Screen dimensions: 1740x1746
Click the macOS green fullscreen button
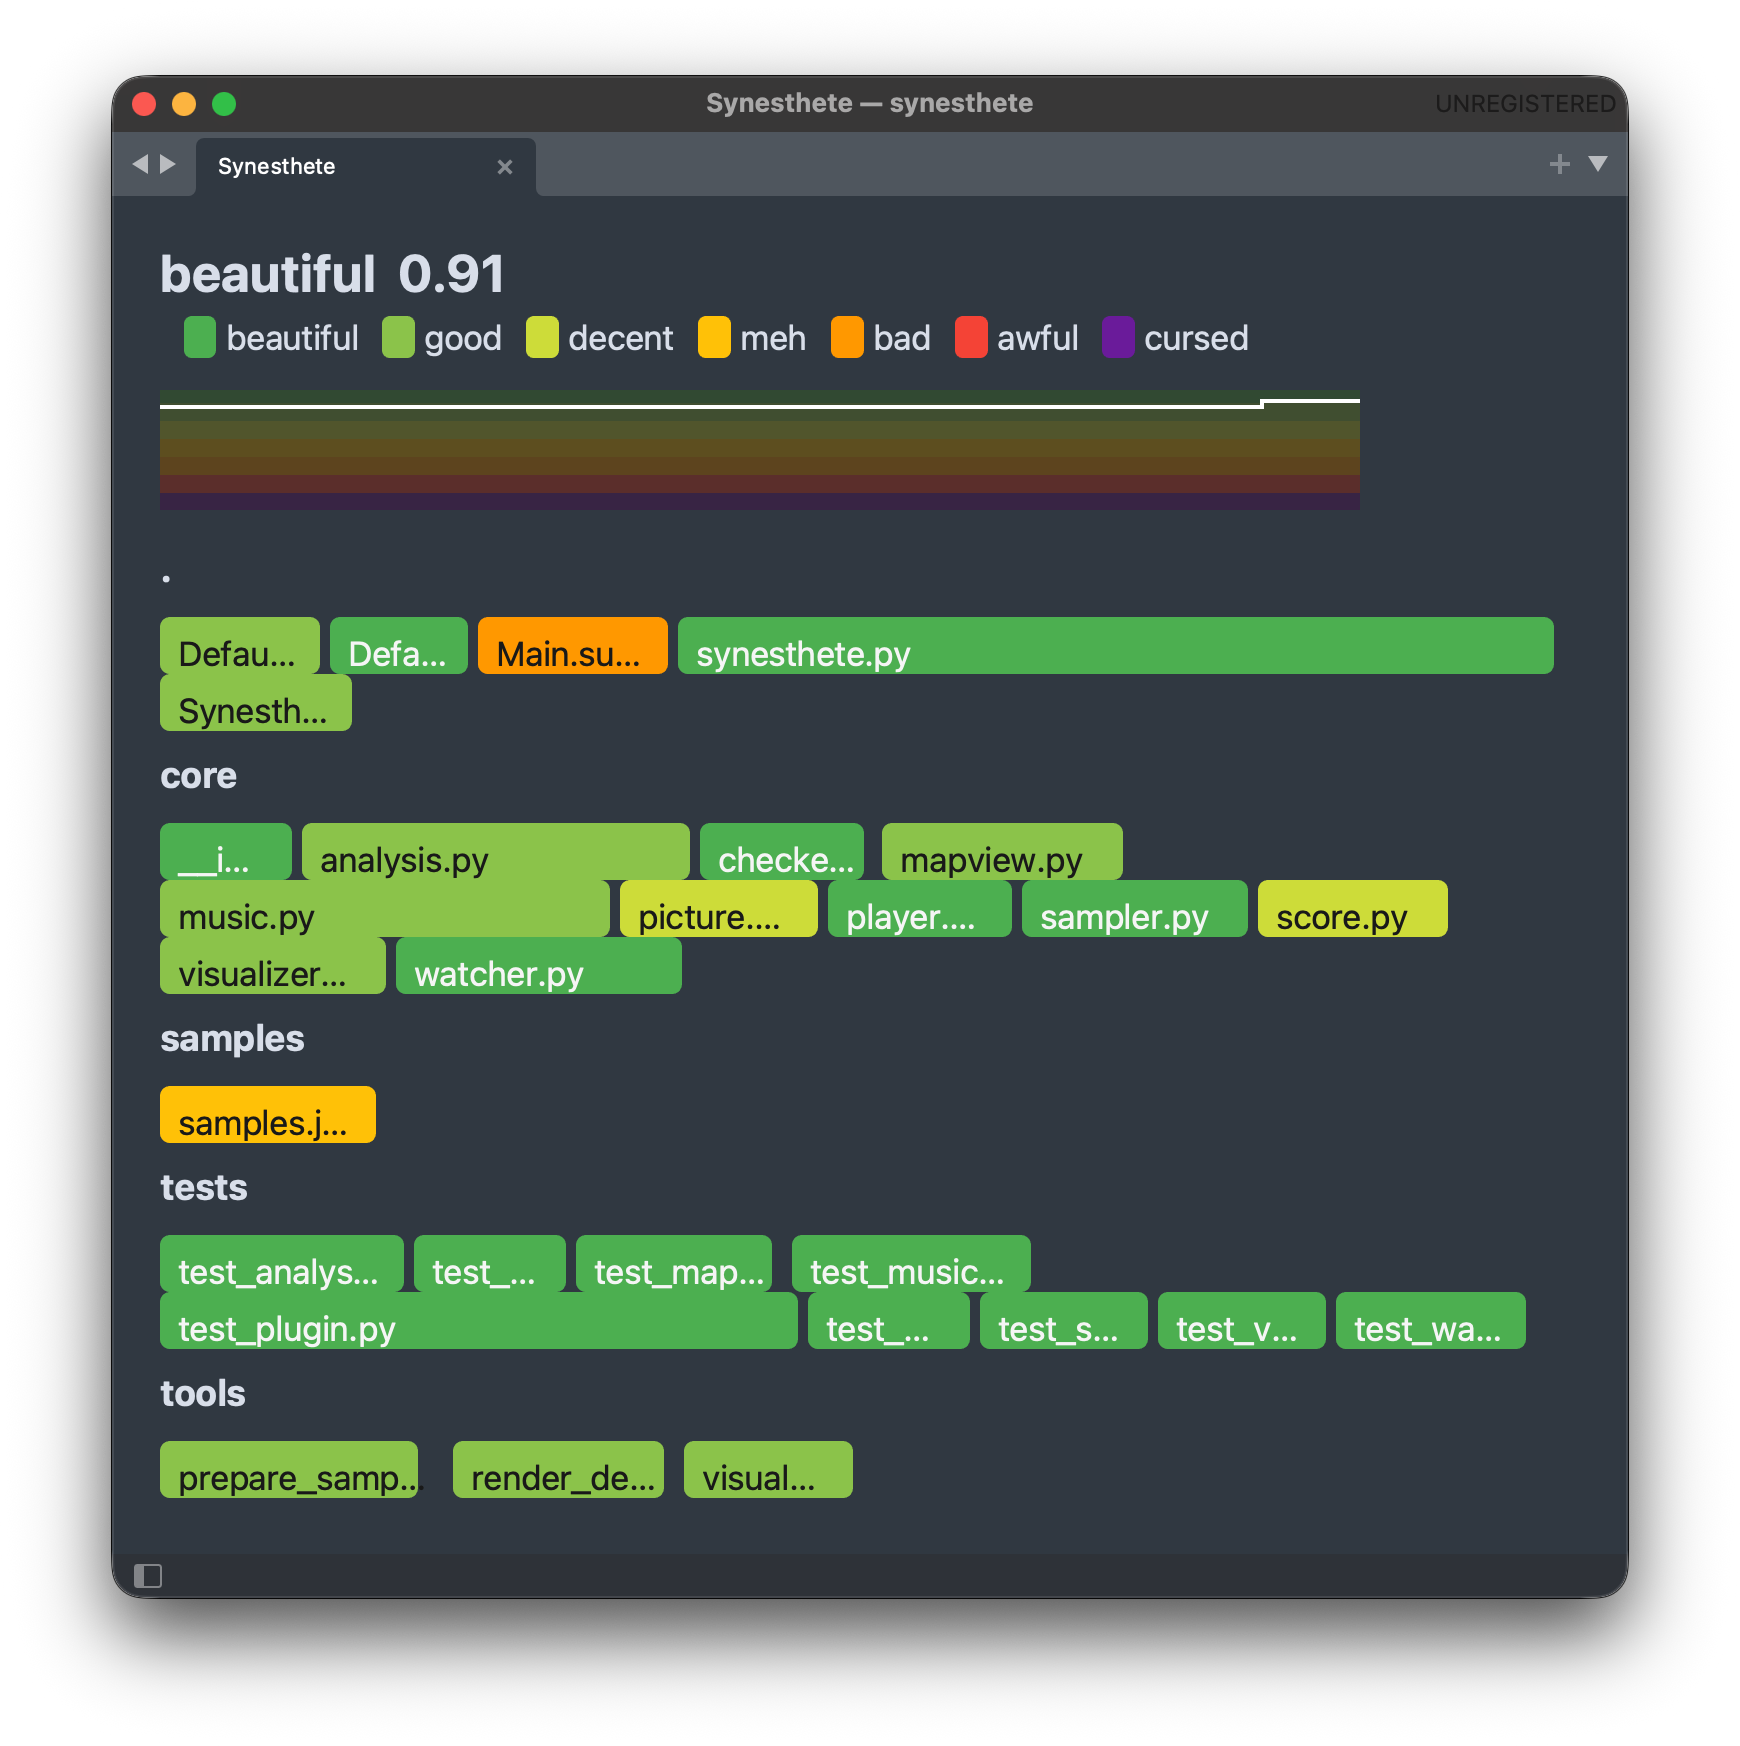224,104
